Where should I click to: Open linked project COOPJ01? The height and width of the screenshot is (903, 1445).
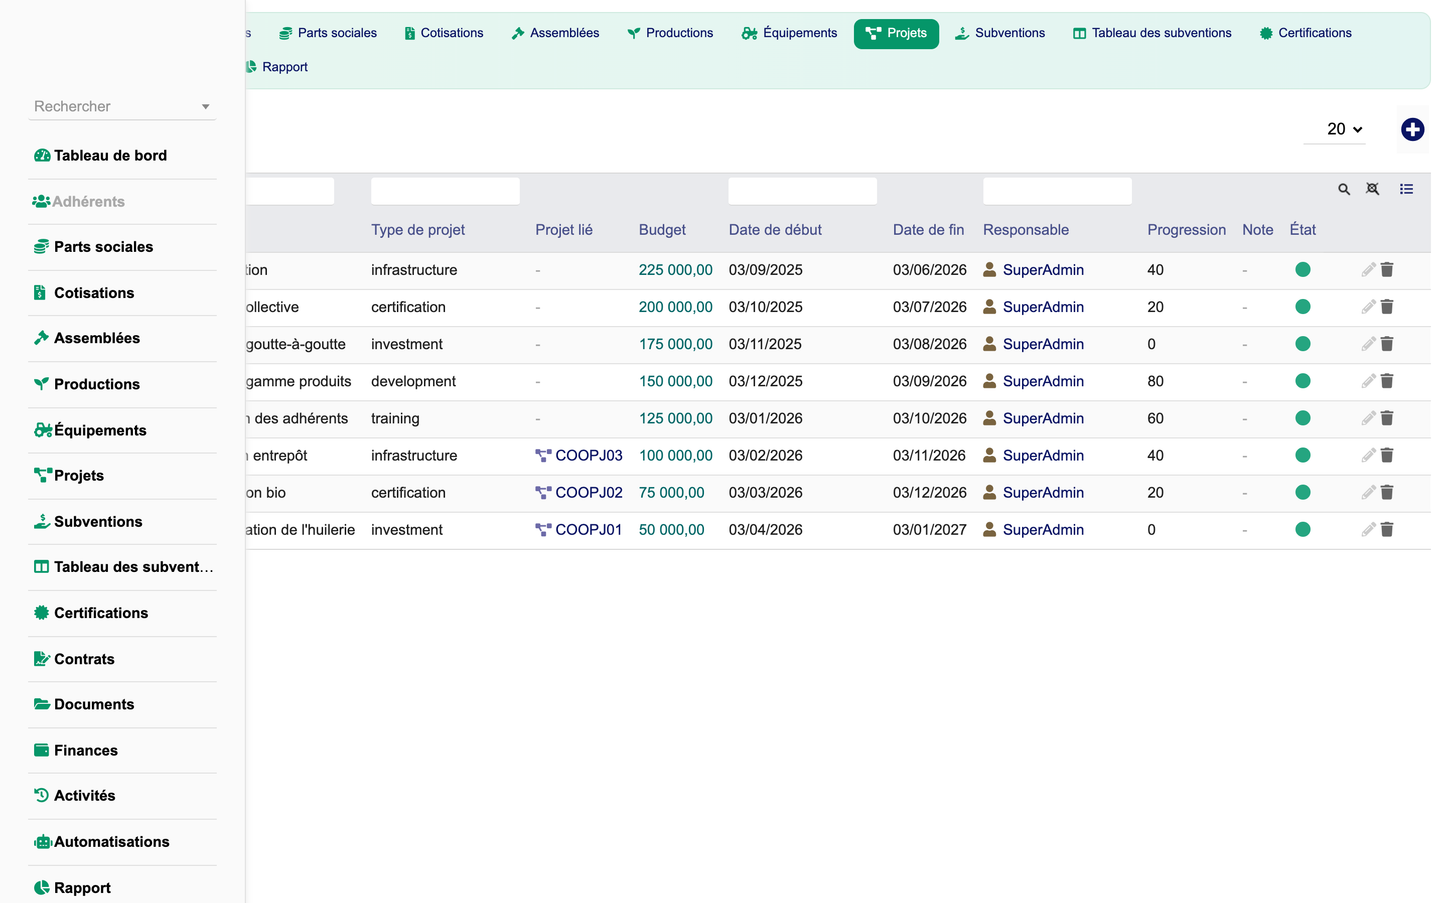(579, 530)
